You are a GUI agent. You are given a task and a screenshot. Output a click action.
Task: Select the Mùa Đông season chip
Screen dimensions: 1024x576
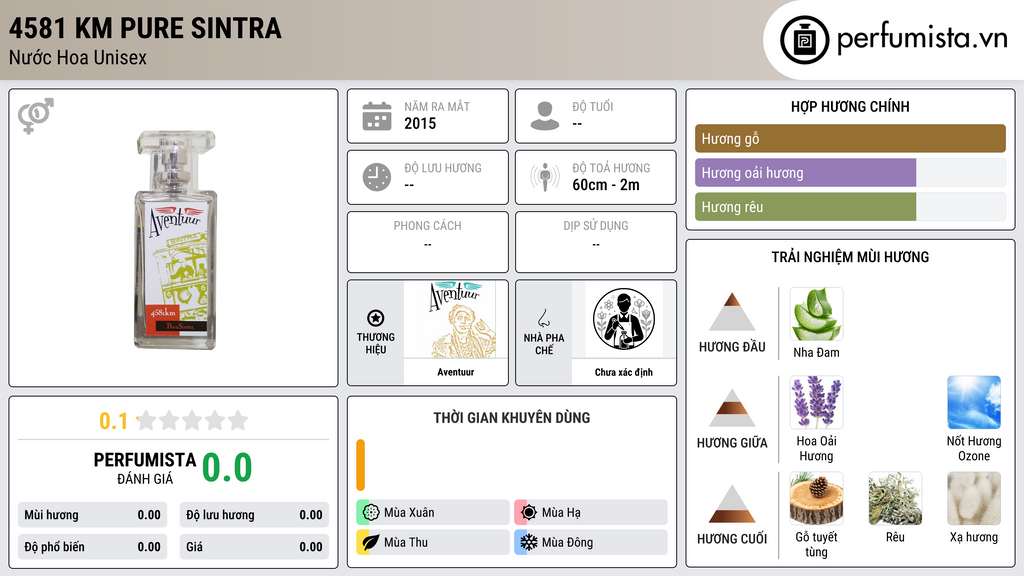click(x=591, y=542)
